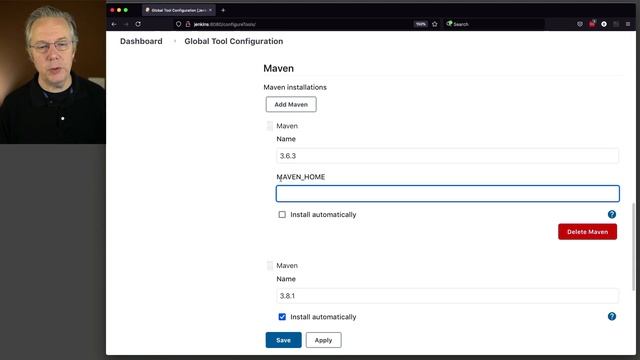Open the grey sidebar extension icon in toolbar

point(616,24)
